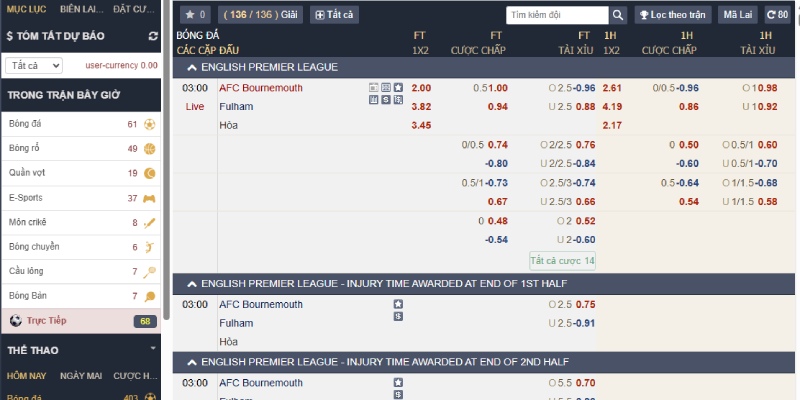Favorite the injury time 1st half match
Image resolution: width=800 pixels, height=400 pixels.
tap(398, 304)
